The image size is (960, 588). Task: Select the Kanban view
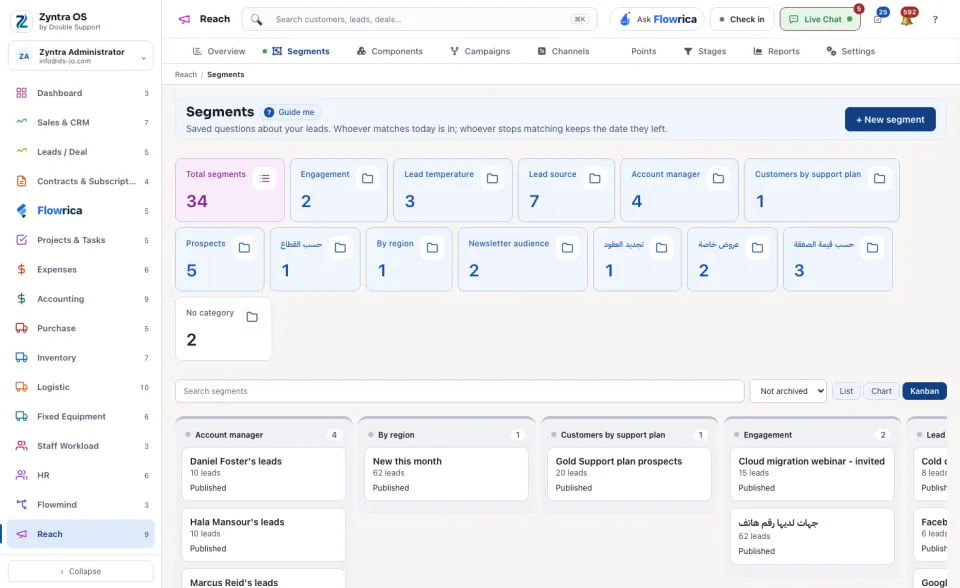[x=924, y=391]
